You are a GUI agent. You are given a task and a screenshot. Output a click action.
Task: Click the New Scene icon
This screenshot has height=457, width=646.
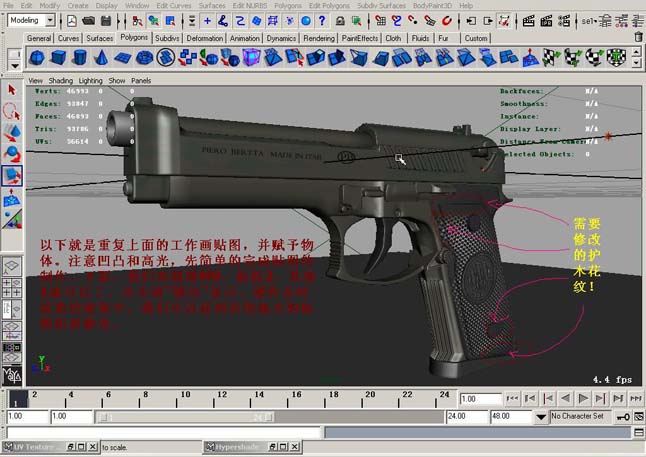point(72,21)
